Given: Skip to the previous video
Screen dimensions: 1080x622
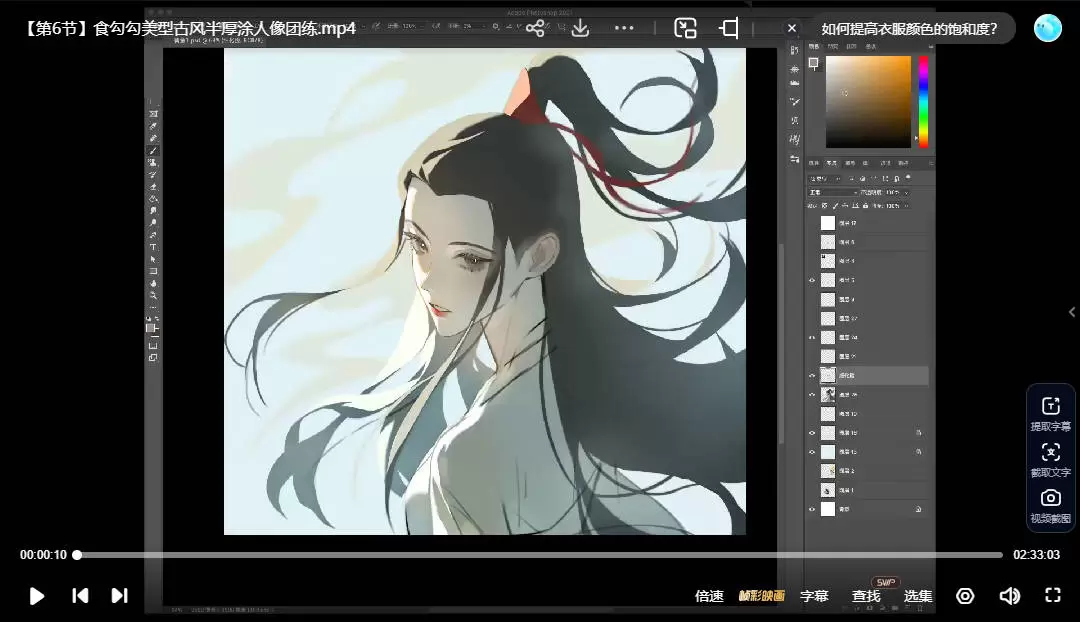Looking at the screenshot, I should coord(80,596).
